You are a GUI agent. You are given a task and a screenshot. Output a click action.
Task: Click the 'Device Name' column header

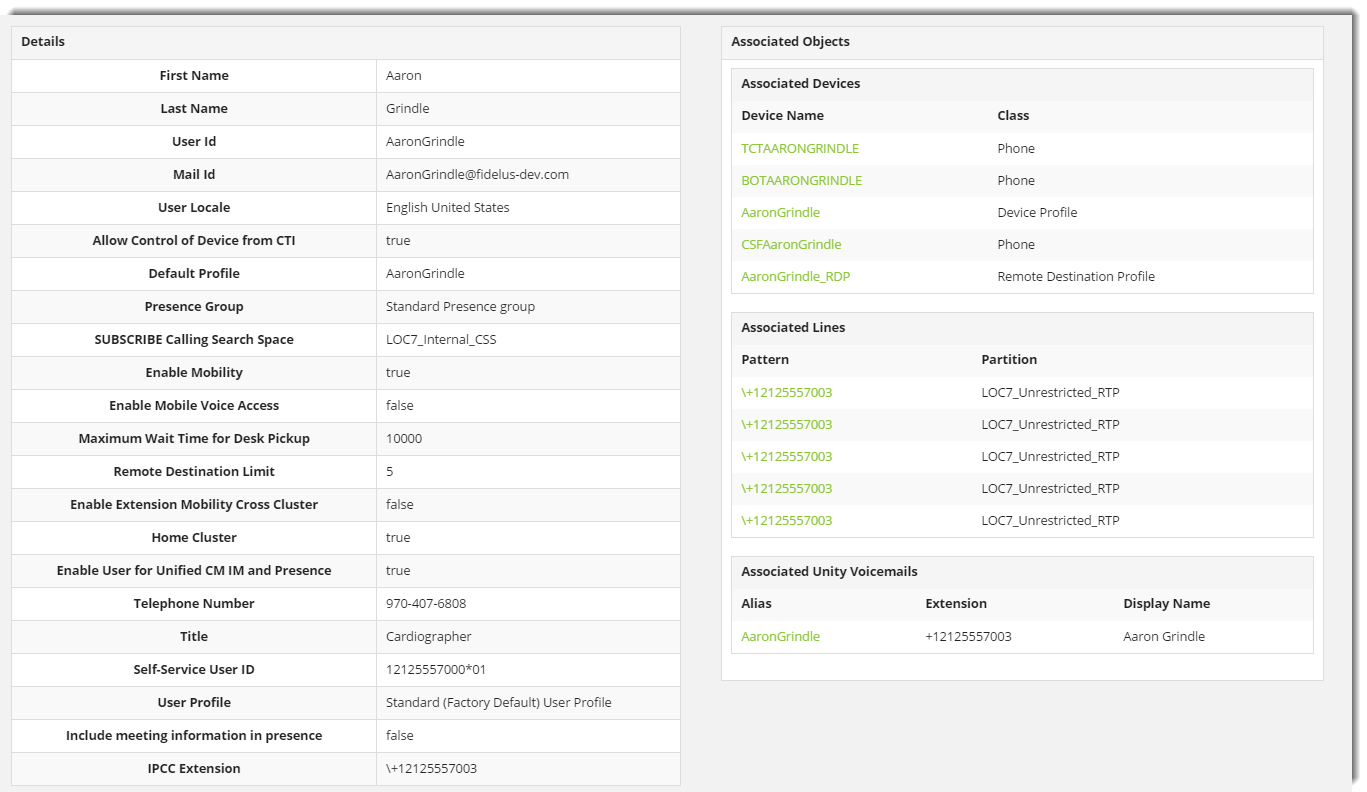click(x=783, y=115)
